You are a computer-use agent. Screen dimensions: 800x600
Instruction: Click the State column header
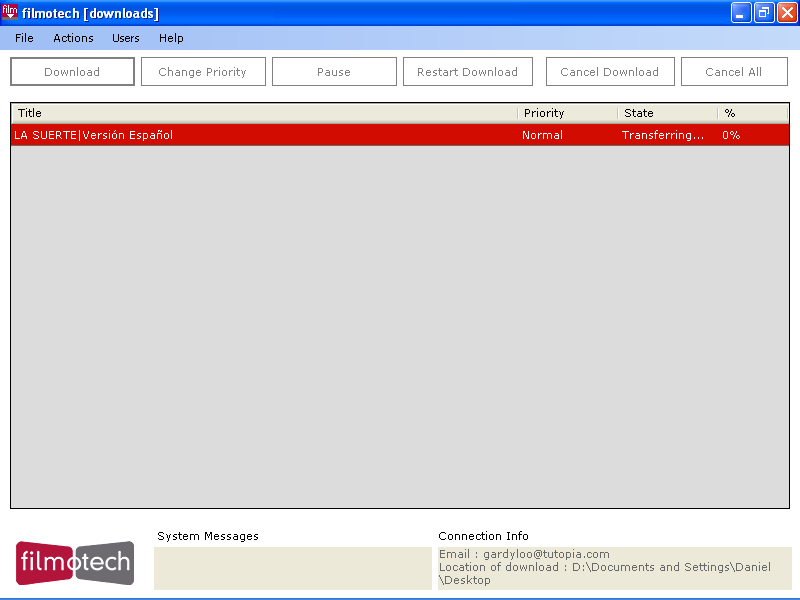666,113
